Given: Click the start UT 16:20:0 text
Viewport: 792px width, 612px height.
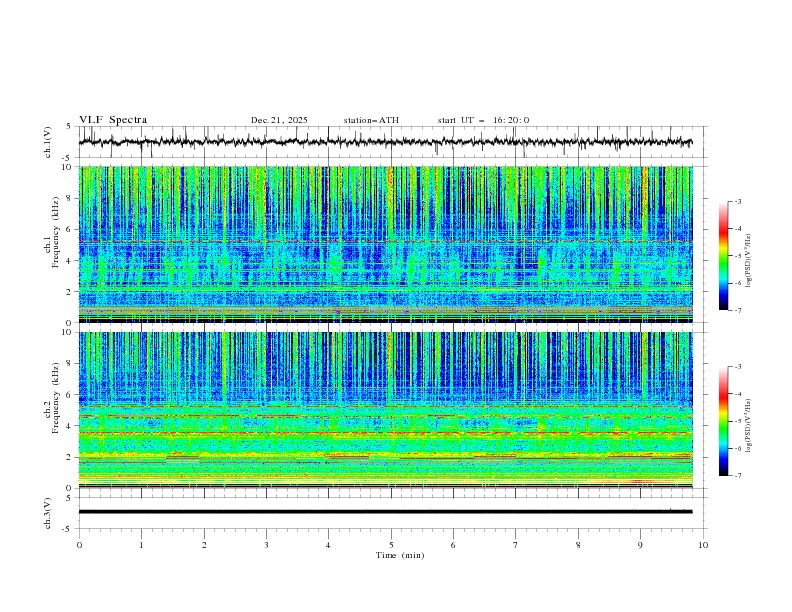Looking at the screenshot, I should click(483, 120).
